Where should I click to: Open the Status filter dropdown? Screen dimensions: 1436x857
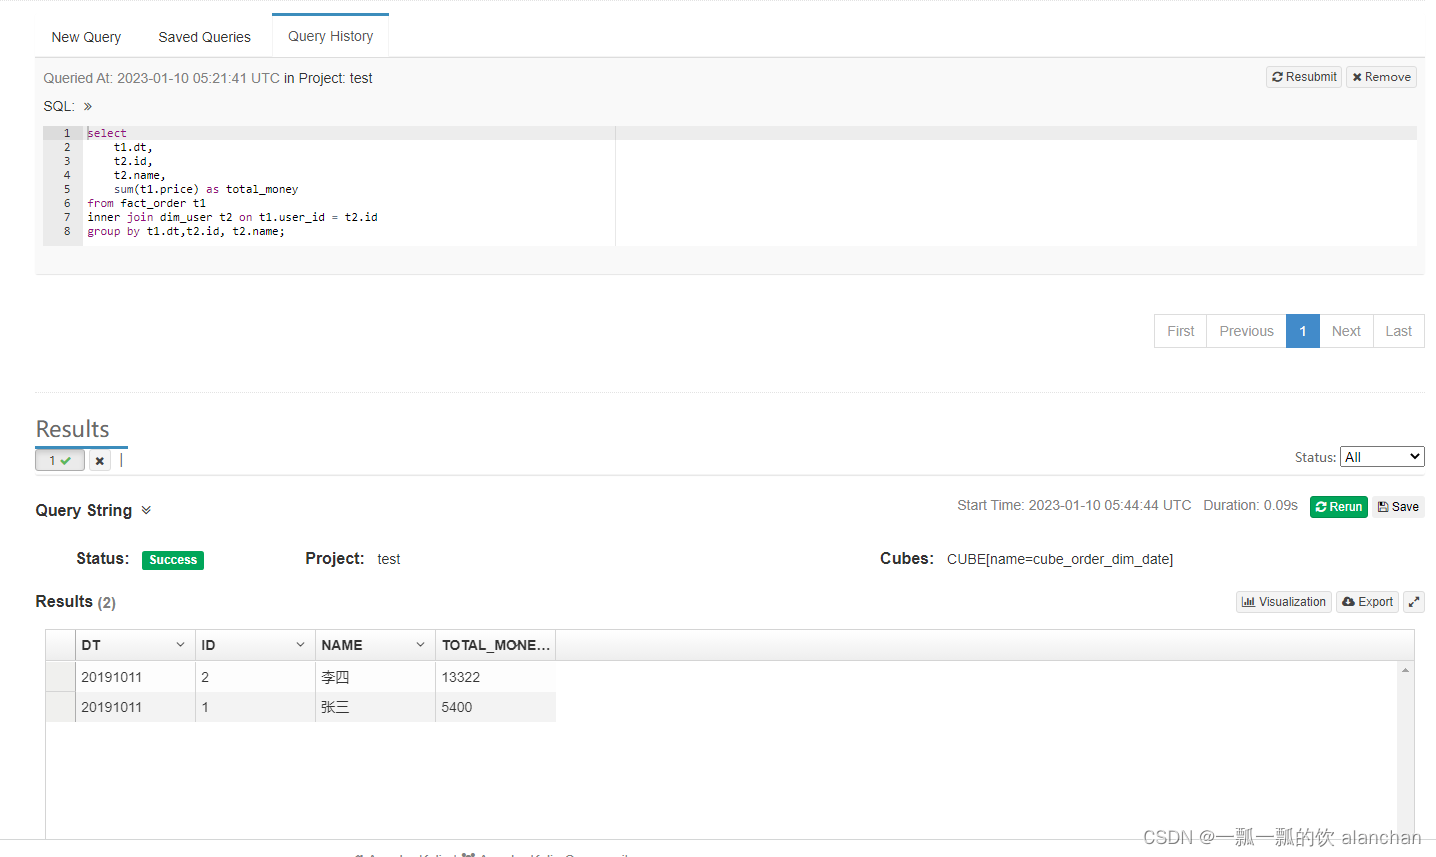pos(1382,457)
